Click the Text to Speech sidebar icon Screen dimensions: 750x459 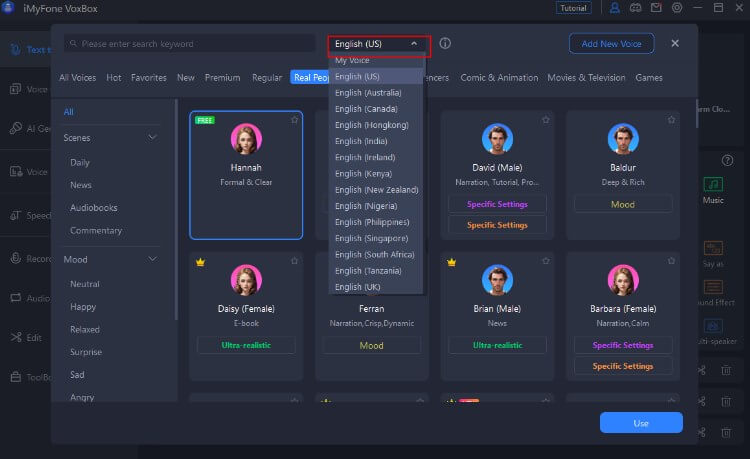16,49
